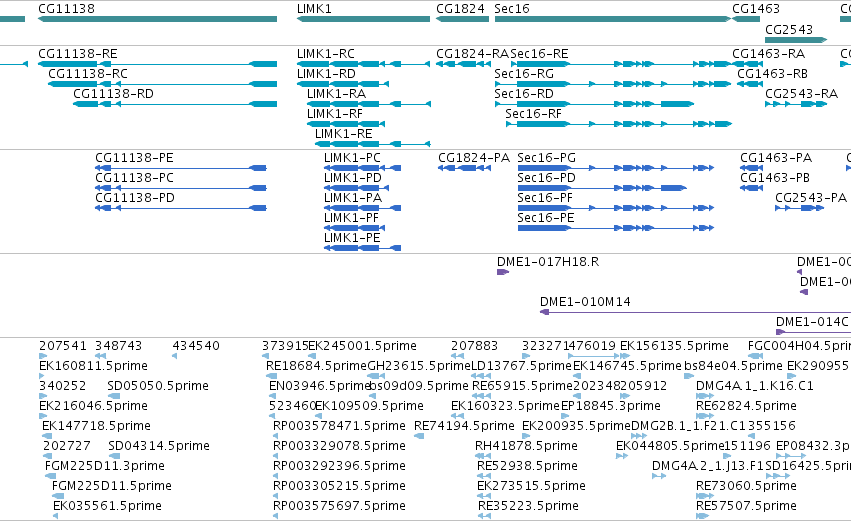Open the LIMK1-PA protein

[x=353, y=198]
